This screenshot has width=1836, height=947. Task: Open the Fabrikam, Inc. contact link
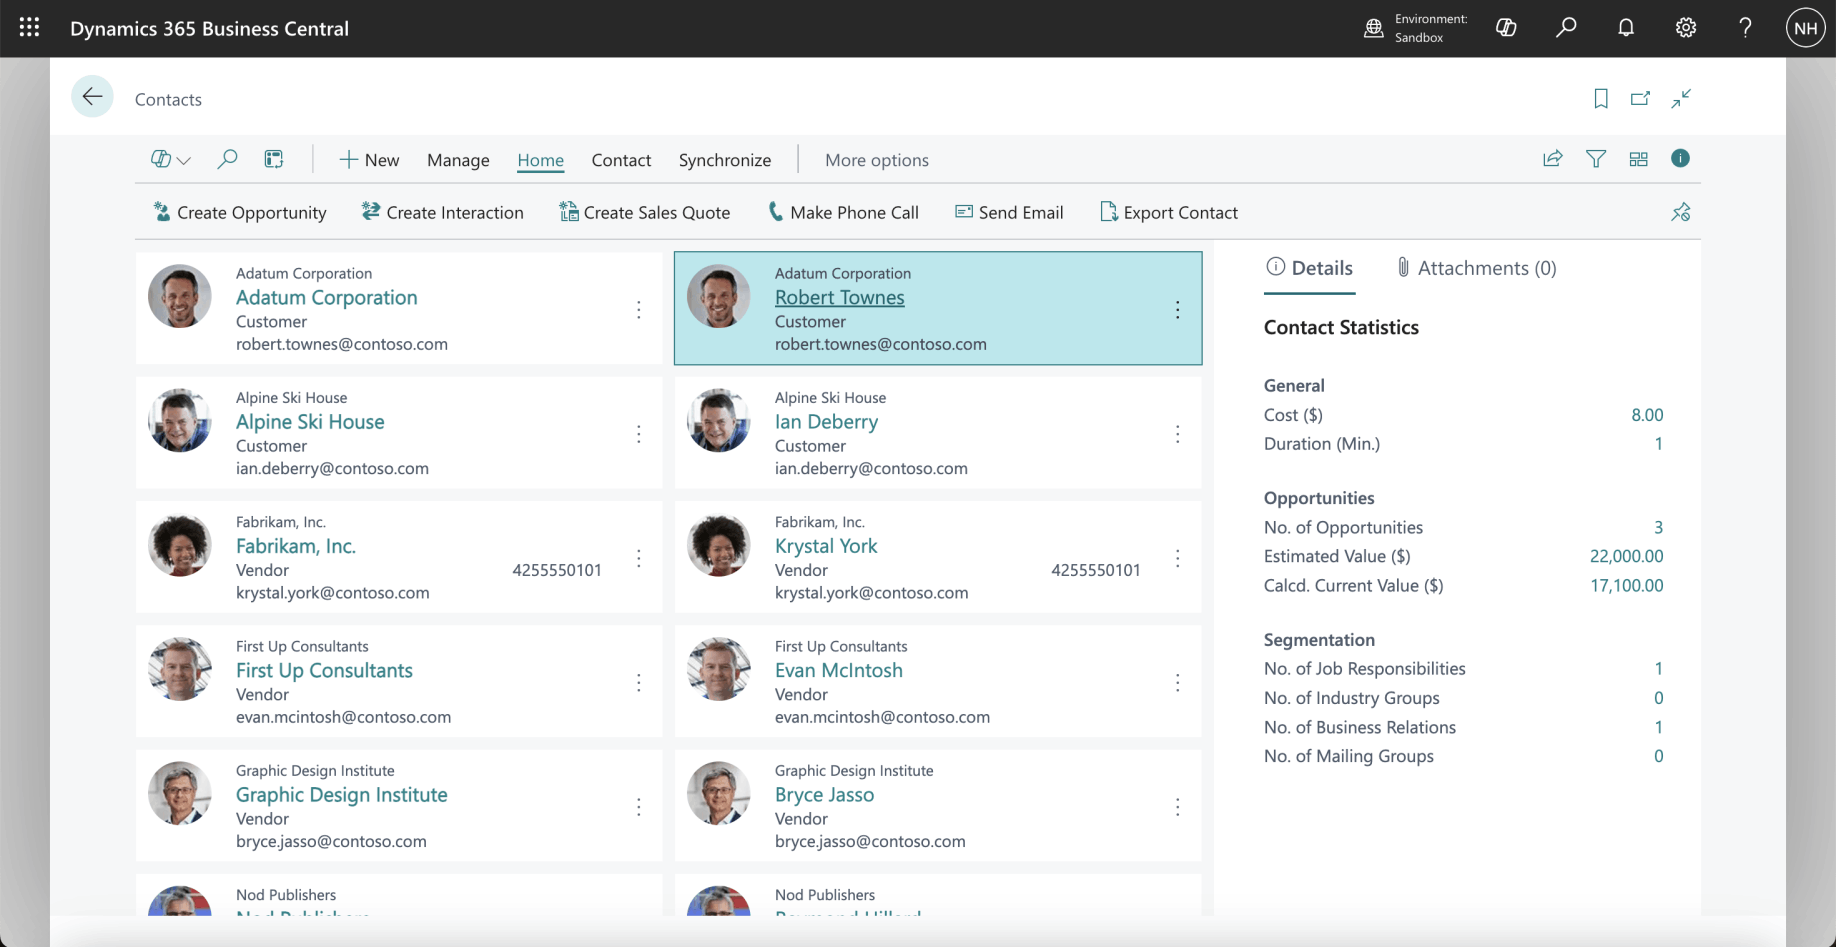pos(296,546)
